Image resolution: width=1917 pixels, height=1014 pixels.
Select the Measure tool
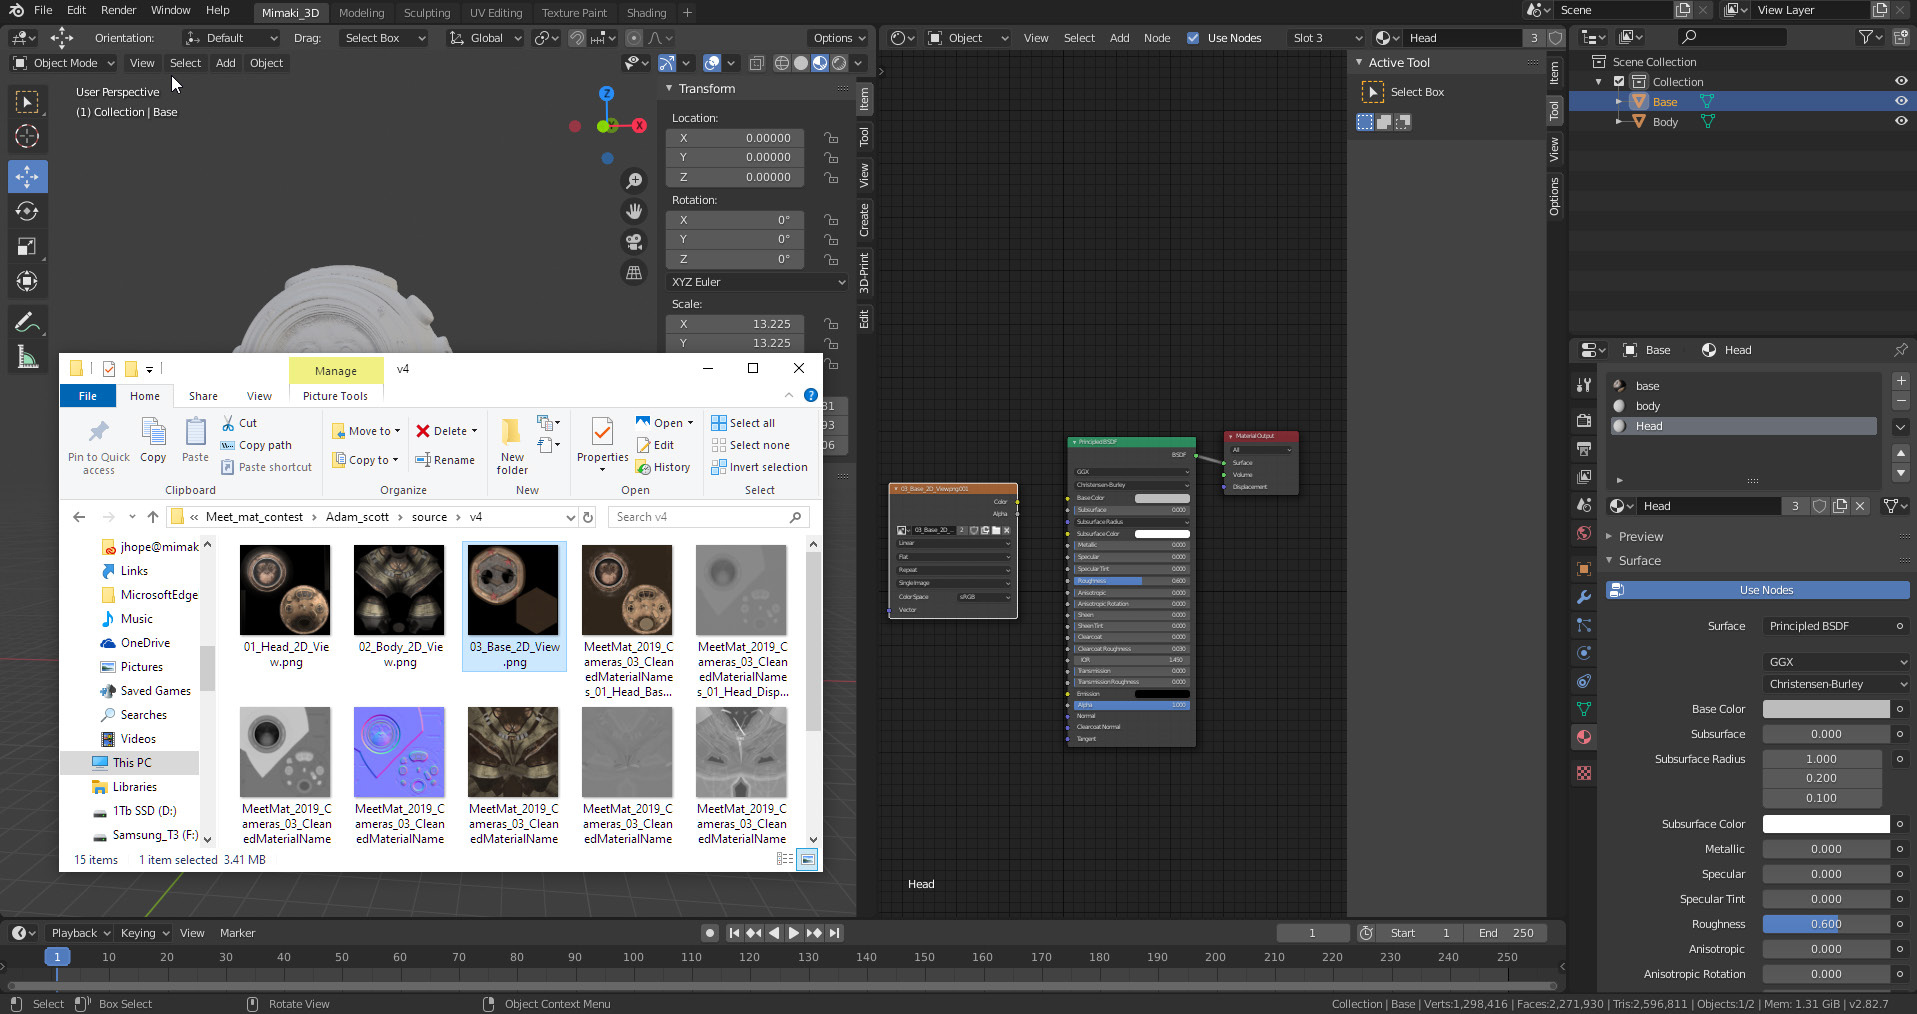(27, 357)
